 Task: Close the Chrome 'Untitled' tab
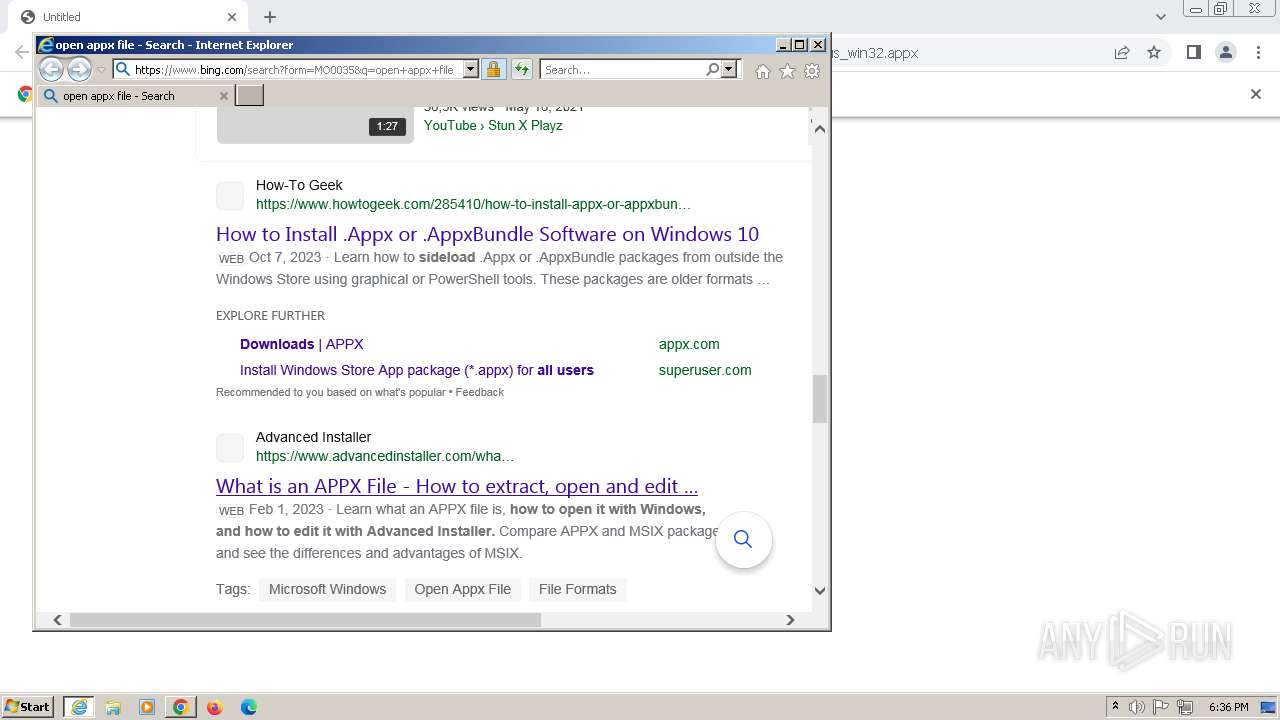tap(231, 17)
